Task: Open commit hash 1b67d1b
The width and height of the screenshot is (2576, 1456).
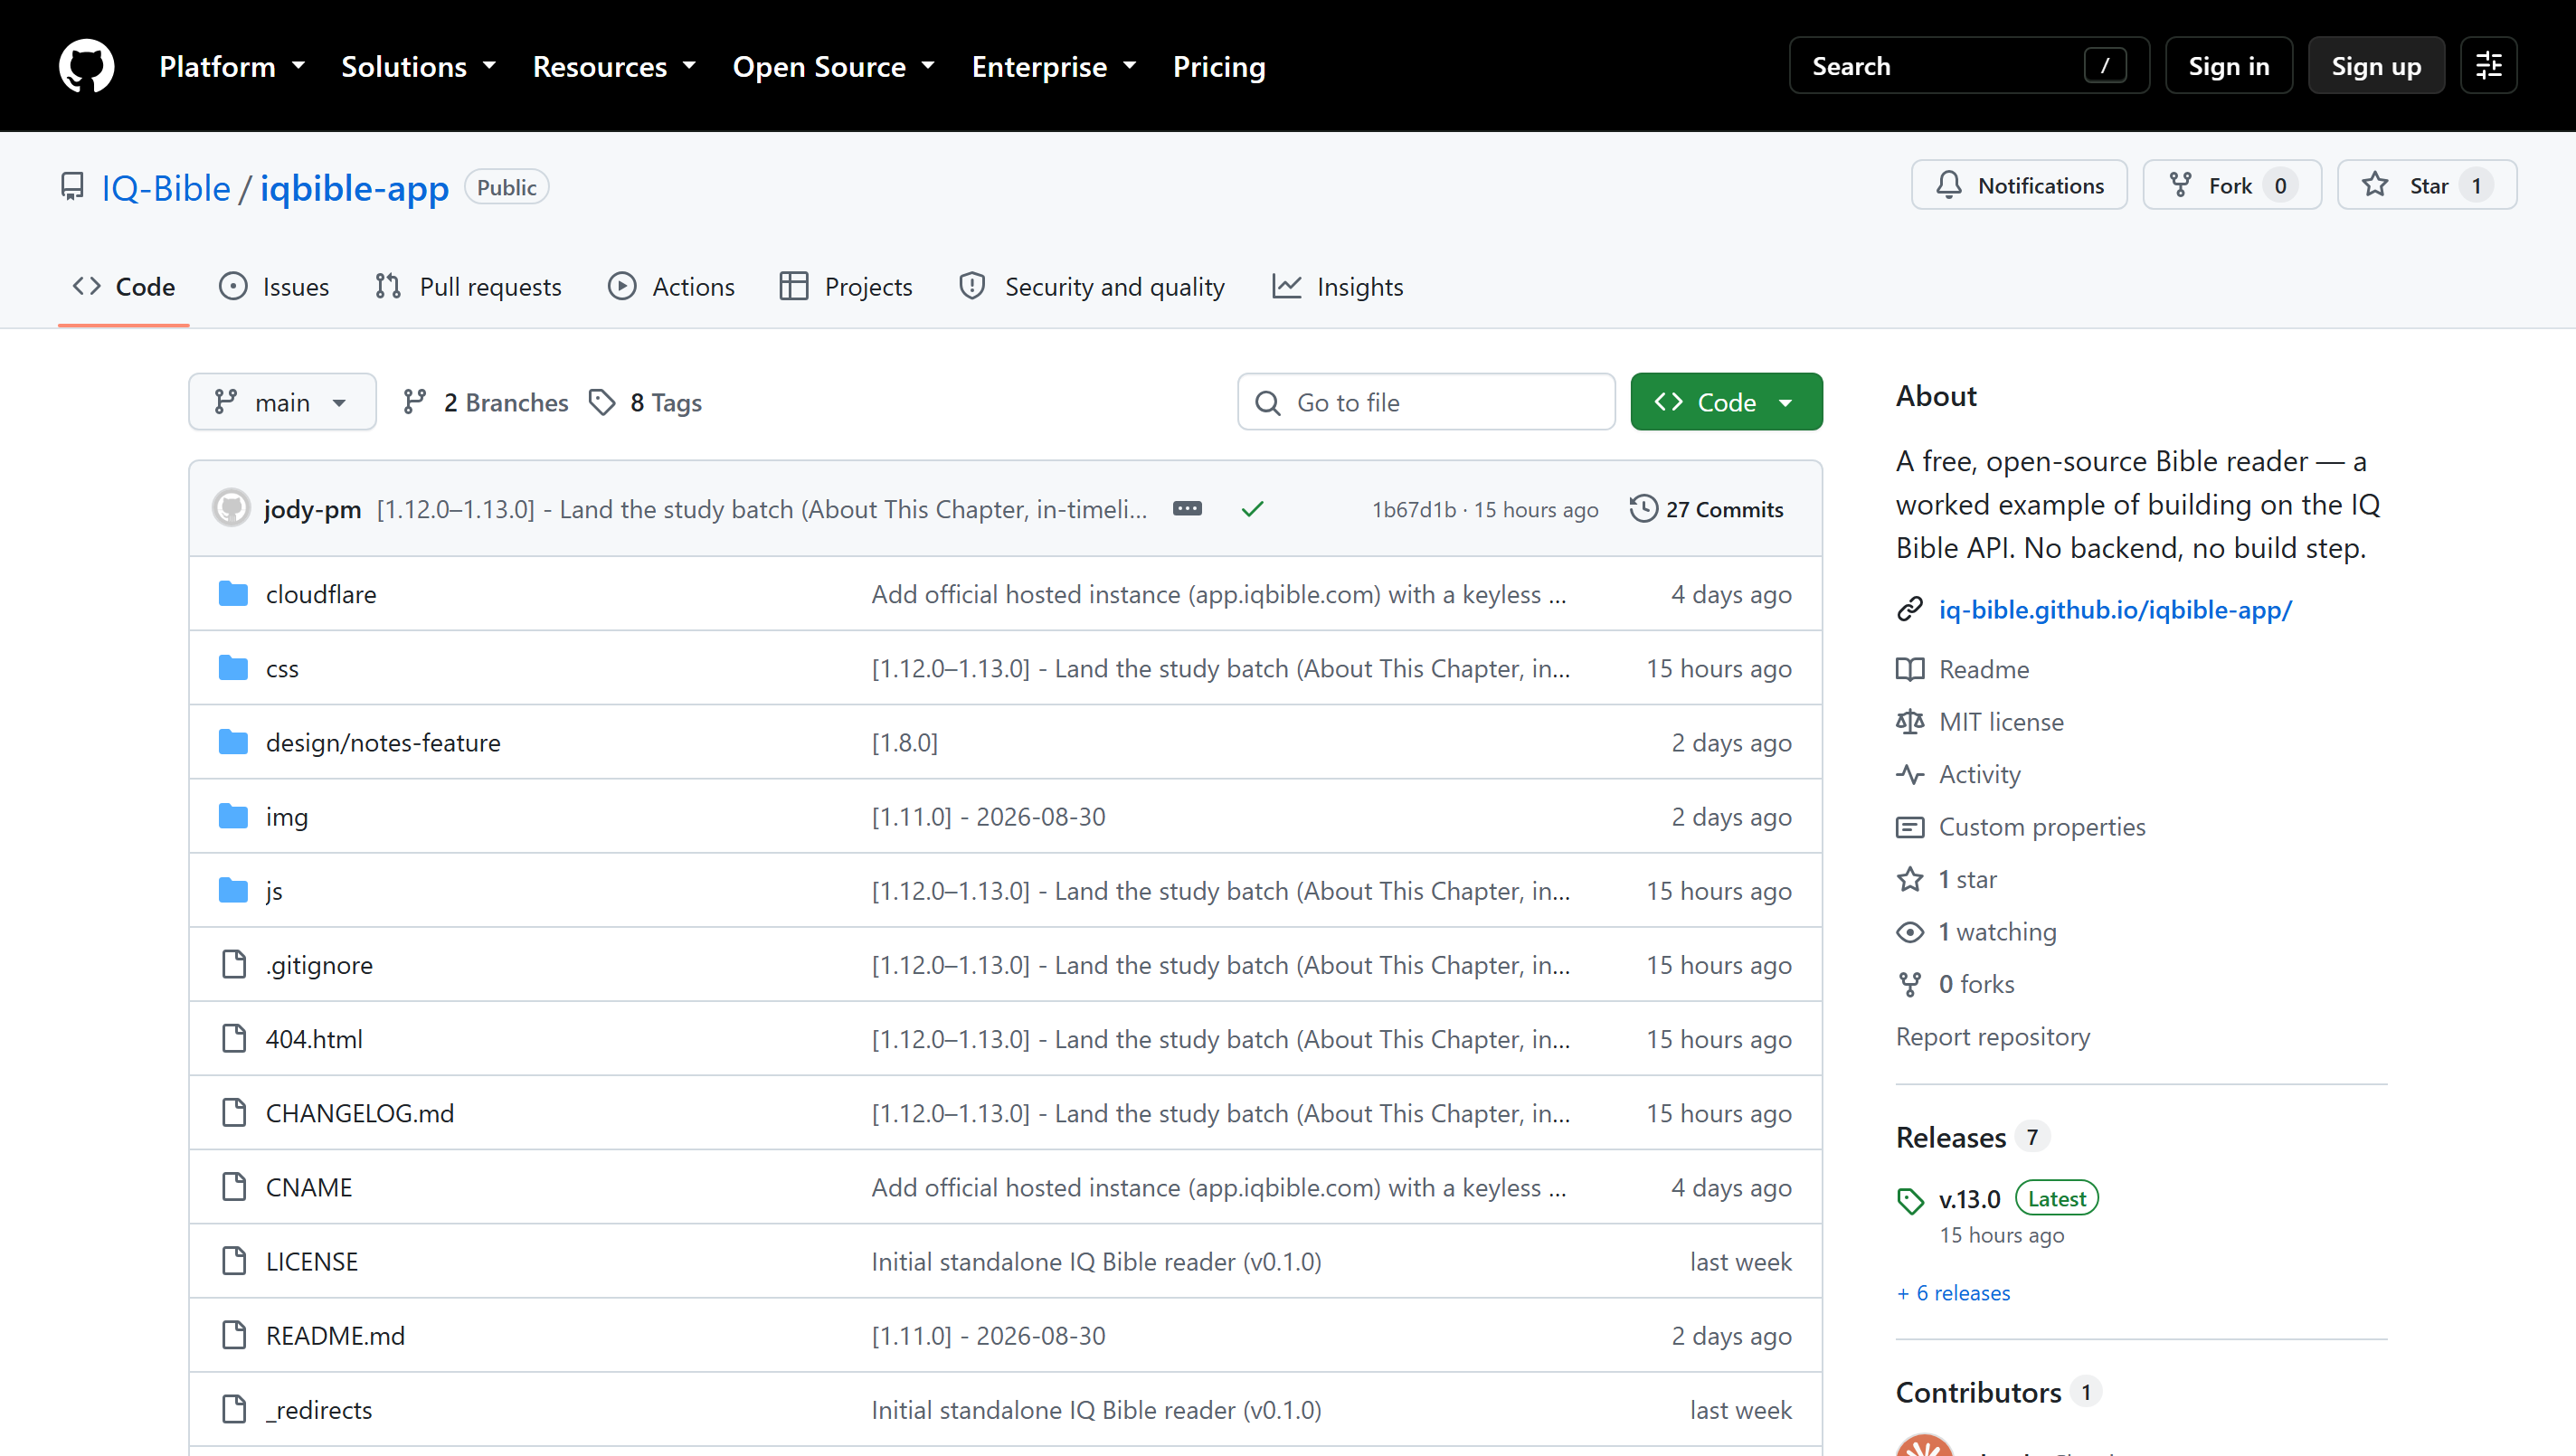Action: click(1414, 510)
